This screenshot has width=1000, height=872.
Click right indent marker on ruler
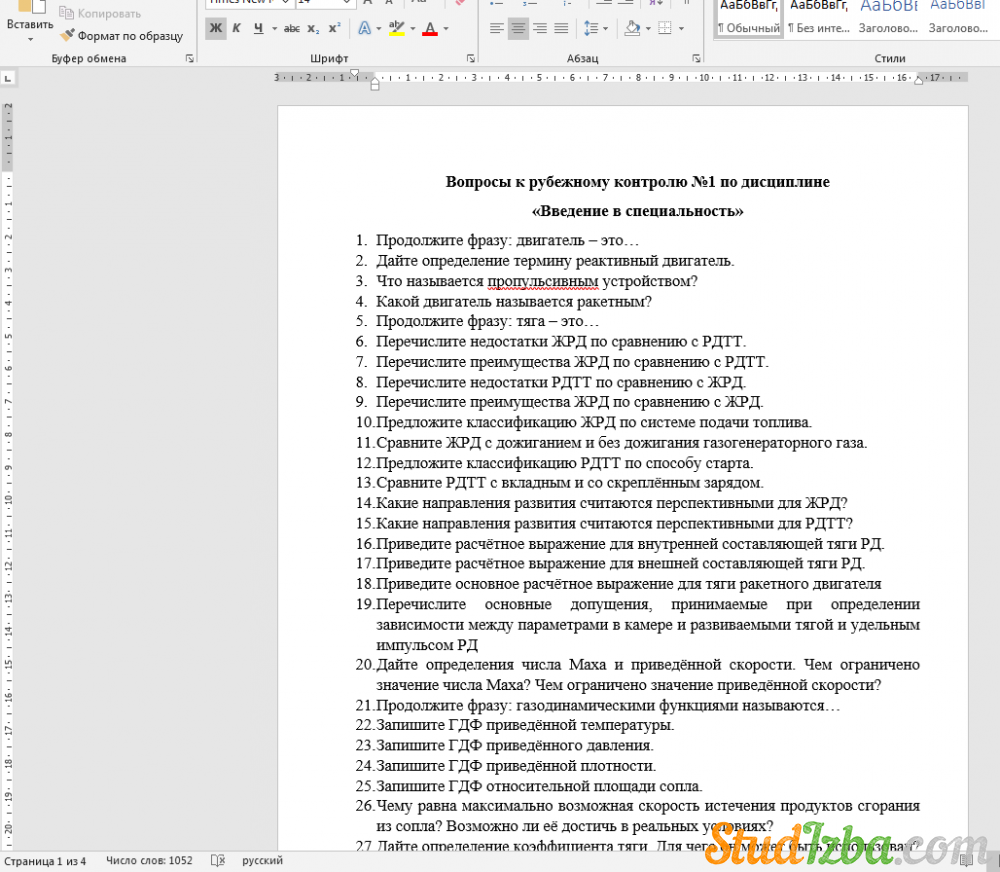pyautogui.click(x=919, y=80)
